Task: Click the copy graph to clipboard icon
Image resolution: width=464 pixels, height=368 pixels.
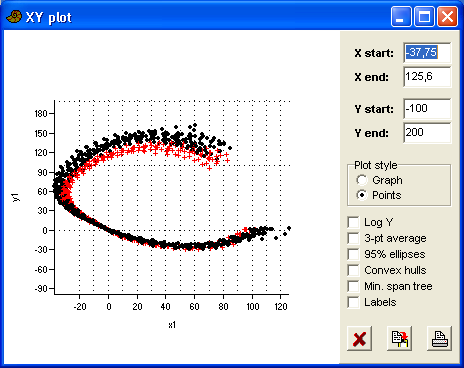Action: 399,339
